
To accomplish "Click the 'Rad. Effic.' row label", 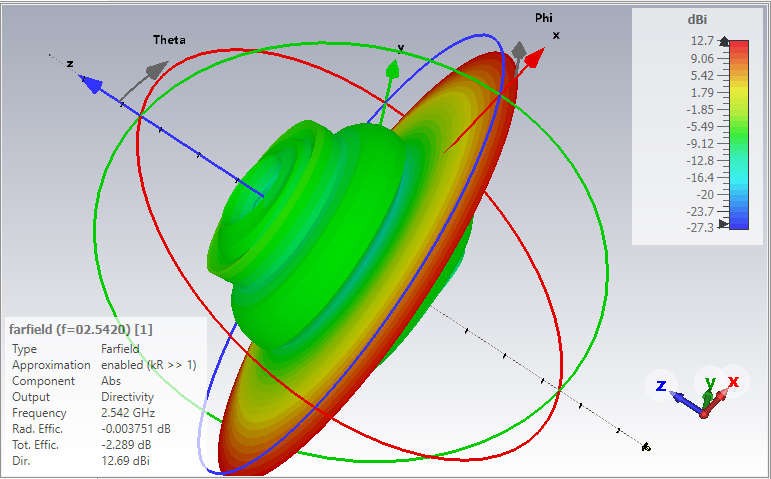I will 37,429.
